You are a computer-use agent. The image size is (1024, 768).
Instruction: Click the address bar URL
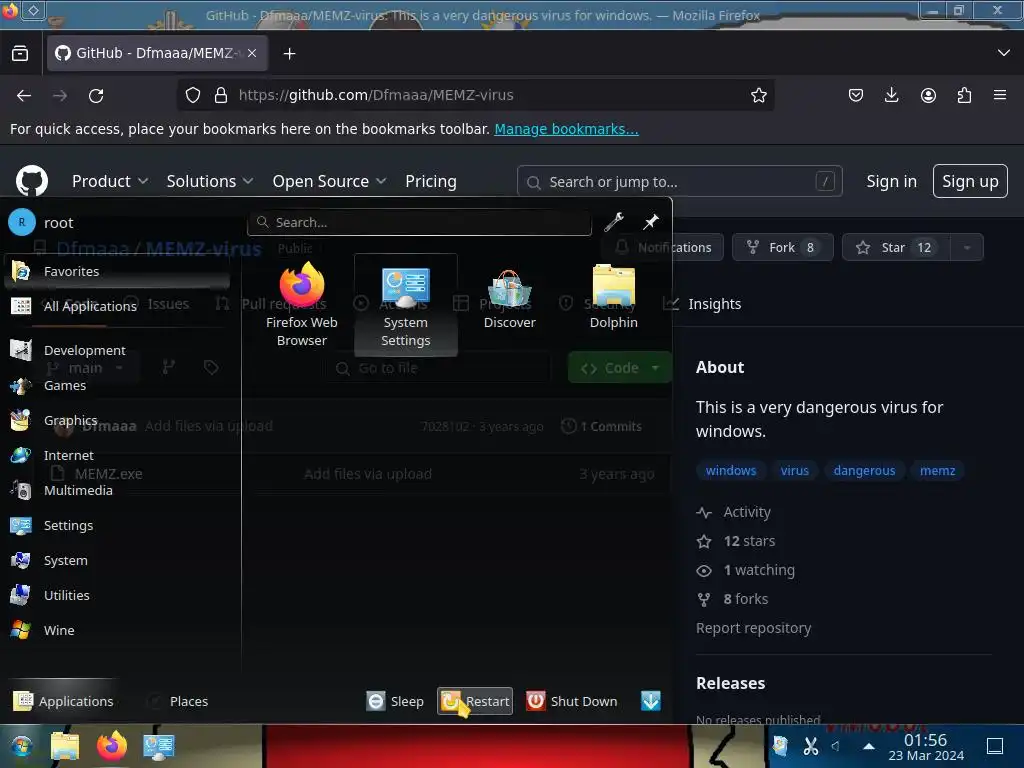pyautogui.click(x=376, y=95)
